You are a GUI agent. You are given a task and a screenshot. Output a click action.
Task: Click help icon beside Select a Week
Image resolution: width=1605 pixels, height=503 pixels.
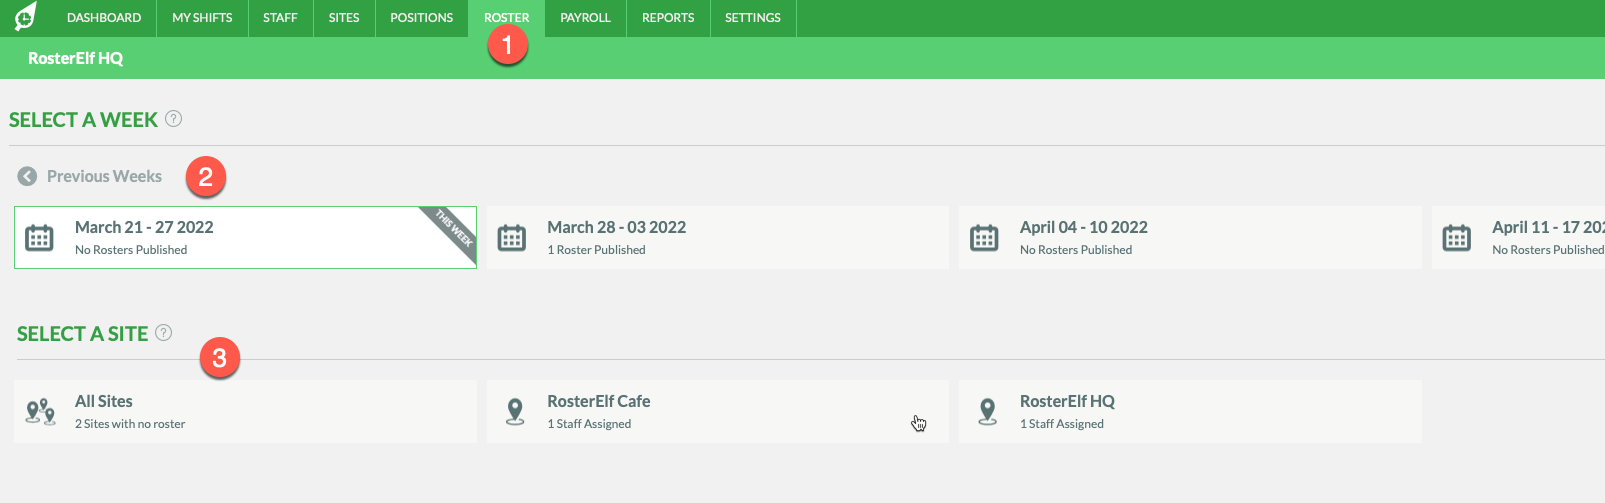pos(174,118)
